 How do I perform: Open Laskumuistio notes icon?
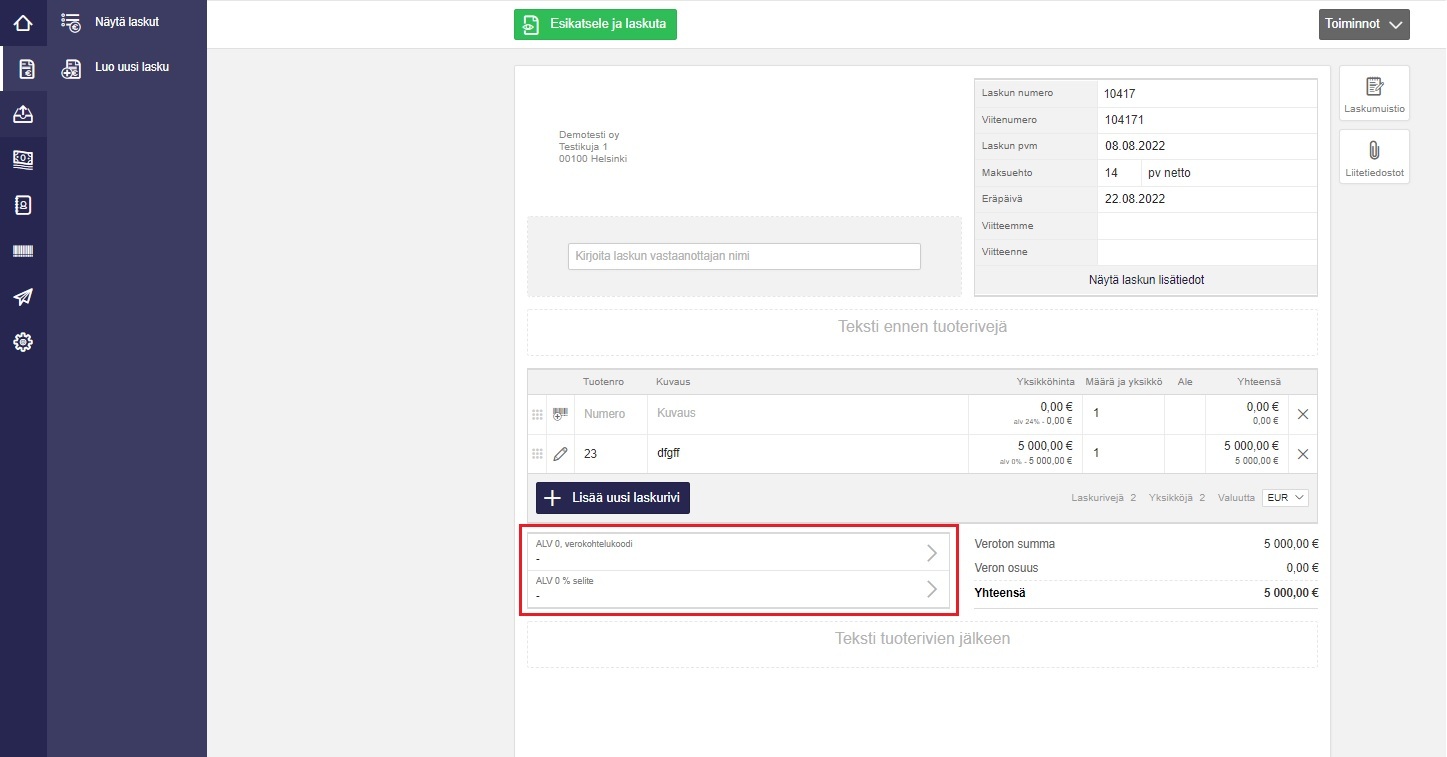coord(1374,88)
